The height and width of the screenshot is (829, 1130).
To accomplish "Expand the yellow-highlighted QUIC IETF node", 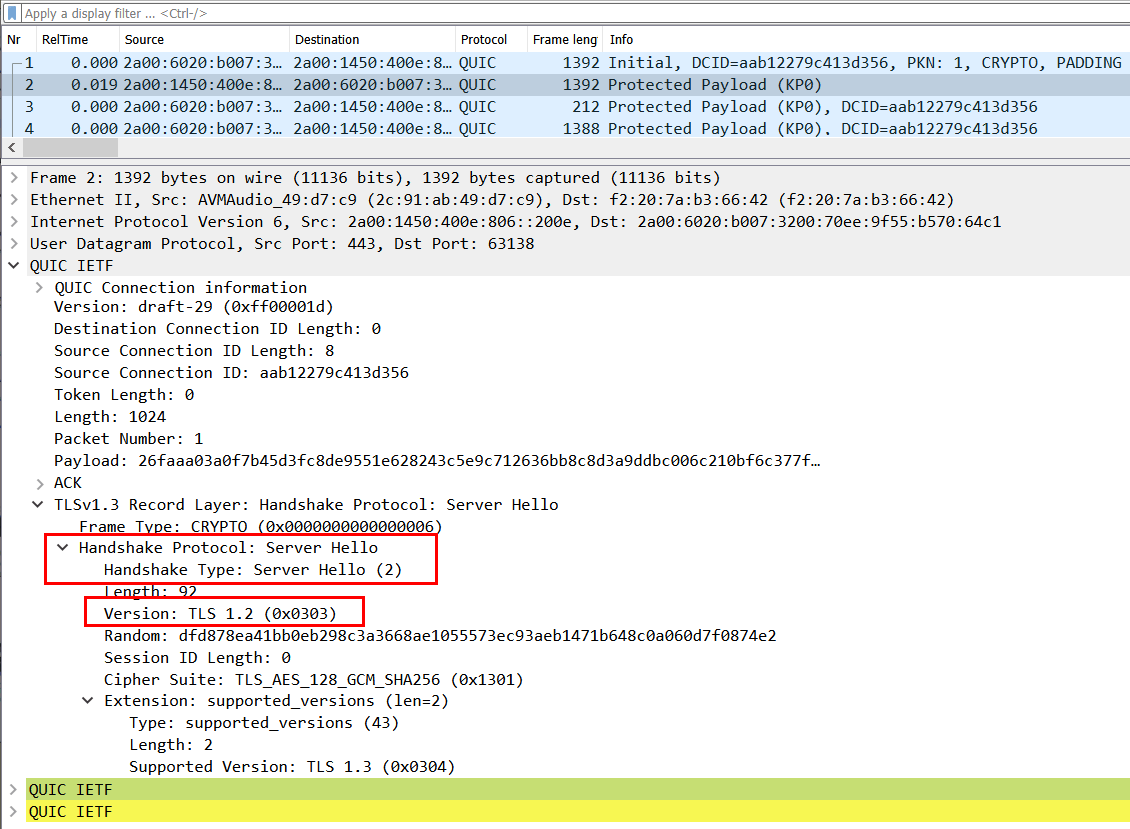I will [14, 812].
